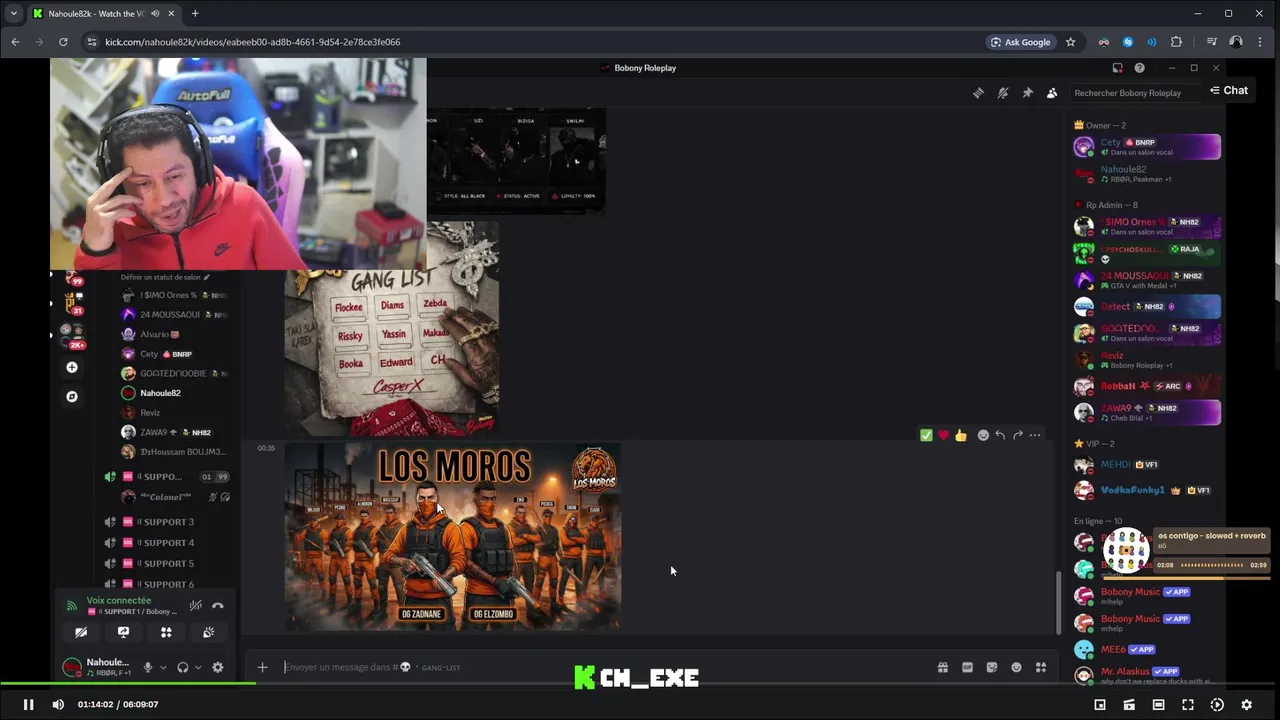The width and height of the screenshot is (1280, 720).
Task: Toggle Kick player picture-in-picture
Action: (x=1100, y=704)
